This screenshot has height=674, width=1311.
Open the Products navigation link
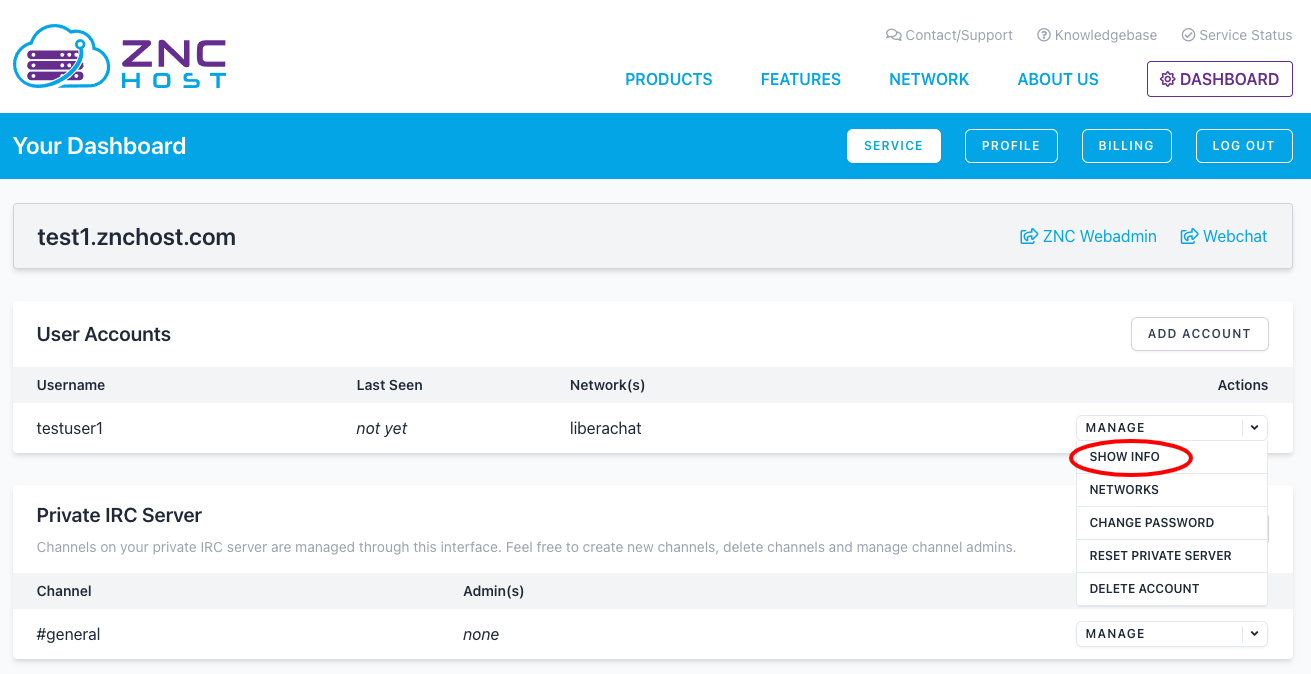point(668,80)
